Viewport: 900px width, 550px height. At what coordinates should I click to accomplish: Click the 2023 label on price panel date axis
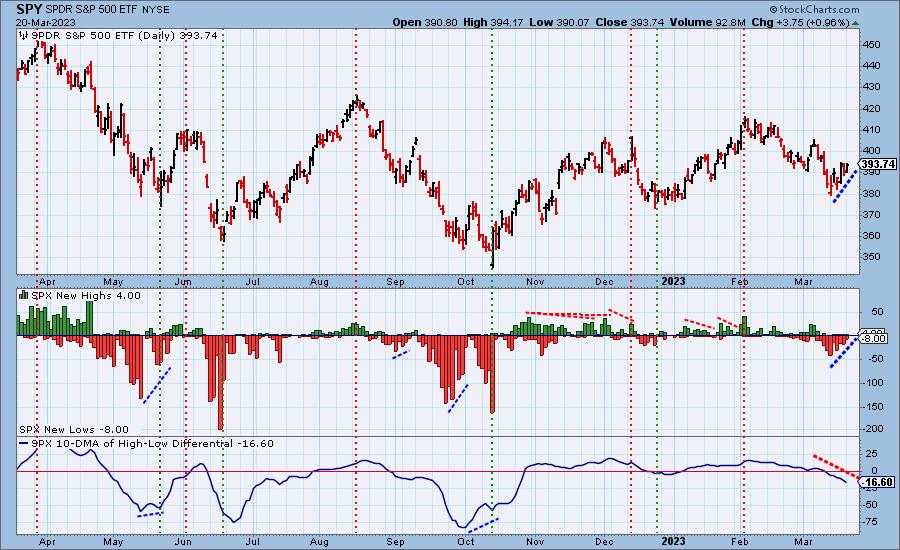coord(673,281)
